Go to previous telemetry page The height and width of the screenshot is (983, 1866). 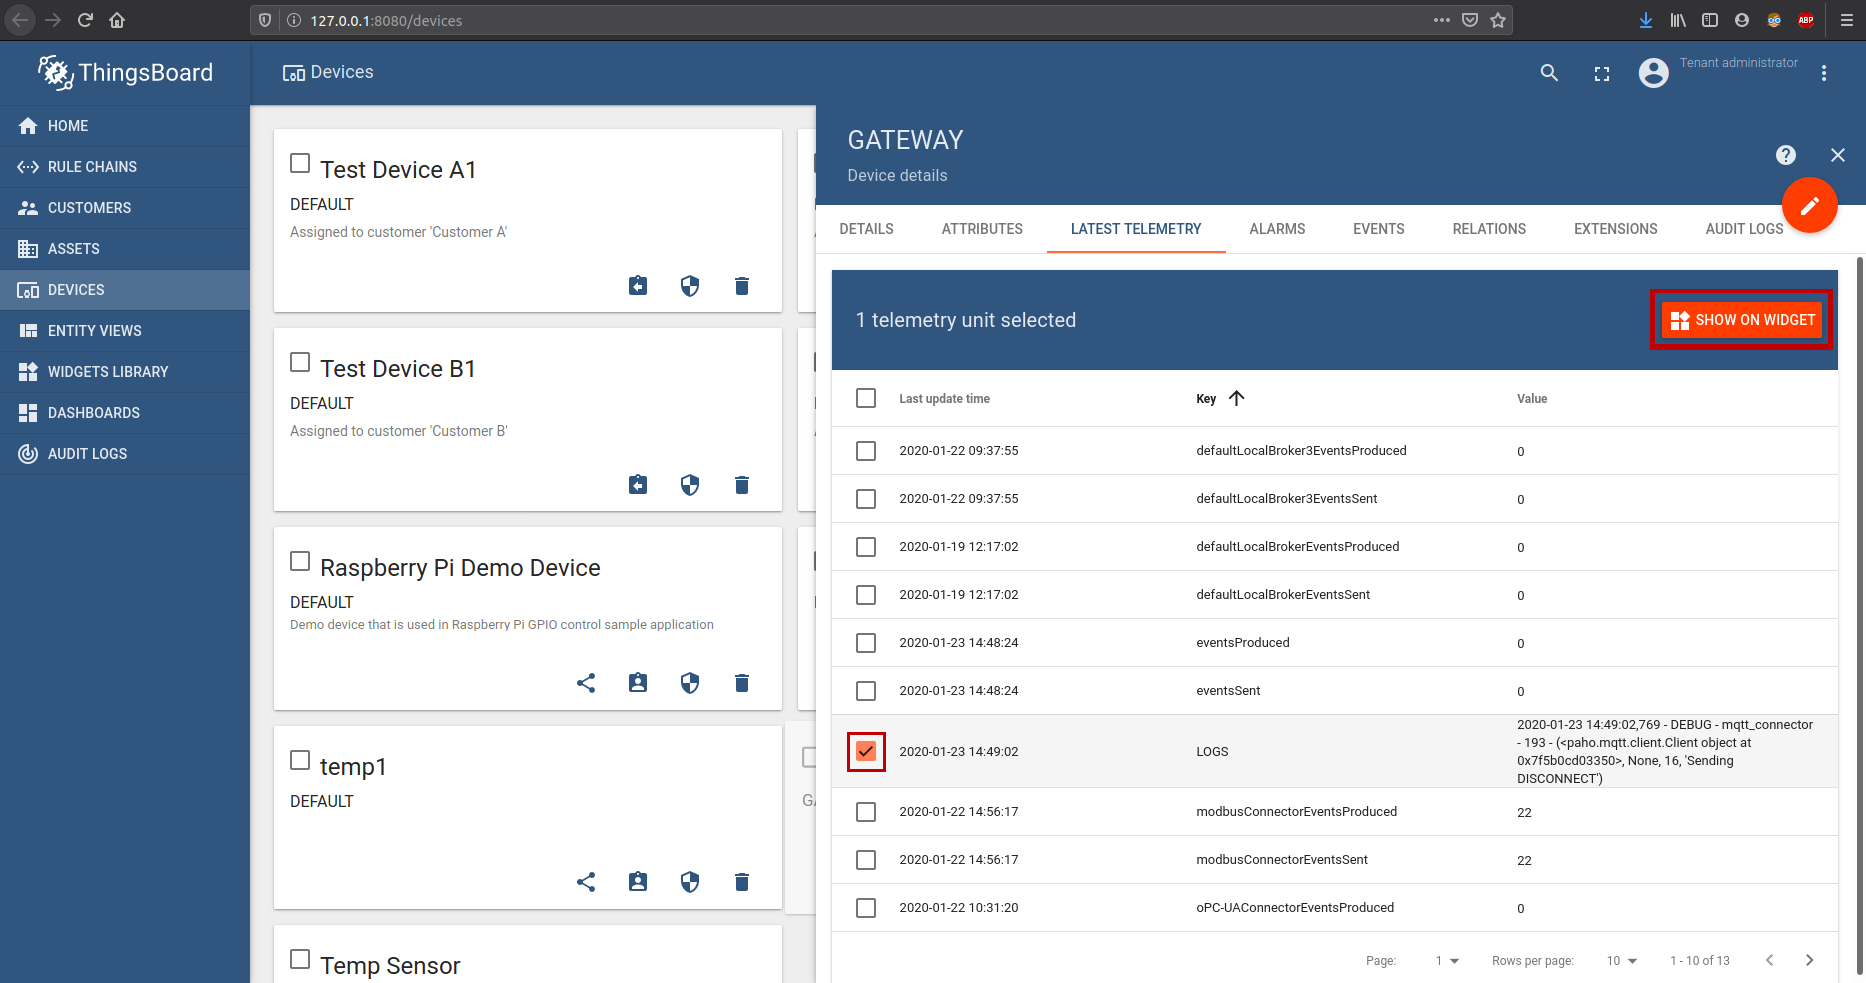(1770, 960)
